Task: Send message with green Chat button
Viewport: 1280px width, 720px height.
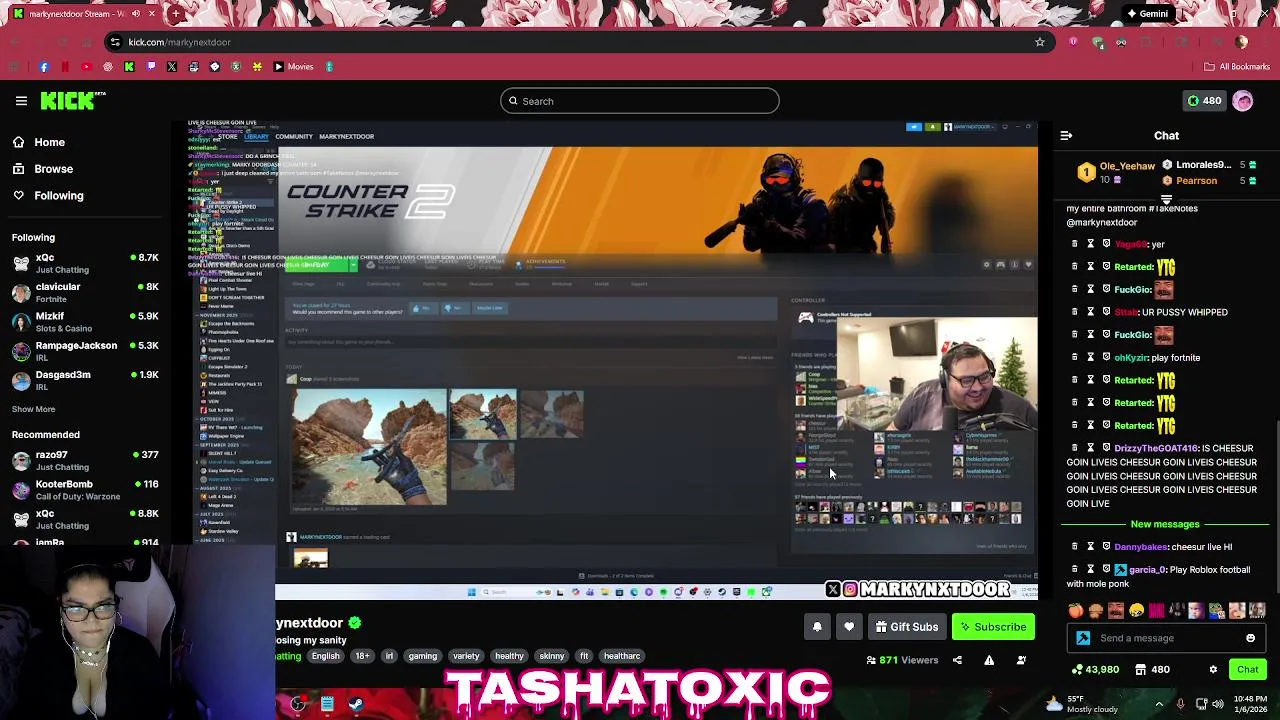Action: 1247,670
